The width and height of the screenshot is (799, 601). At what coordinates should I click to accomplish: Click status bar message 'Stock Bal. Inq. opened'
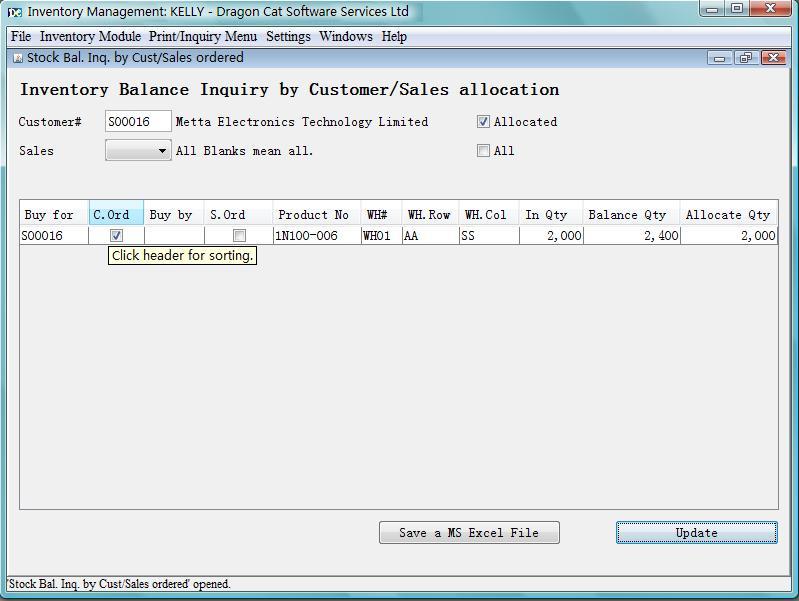(119, 584)
